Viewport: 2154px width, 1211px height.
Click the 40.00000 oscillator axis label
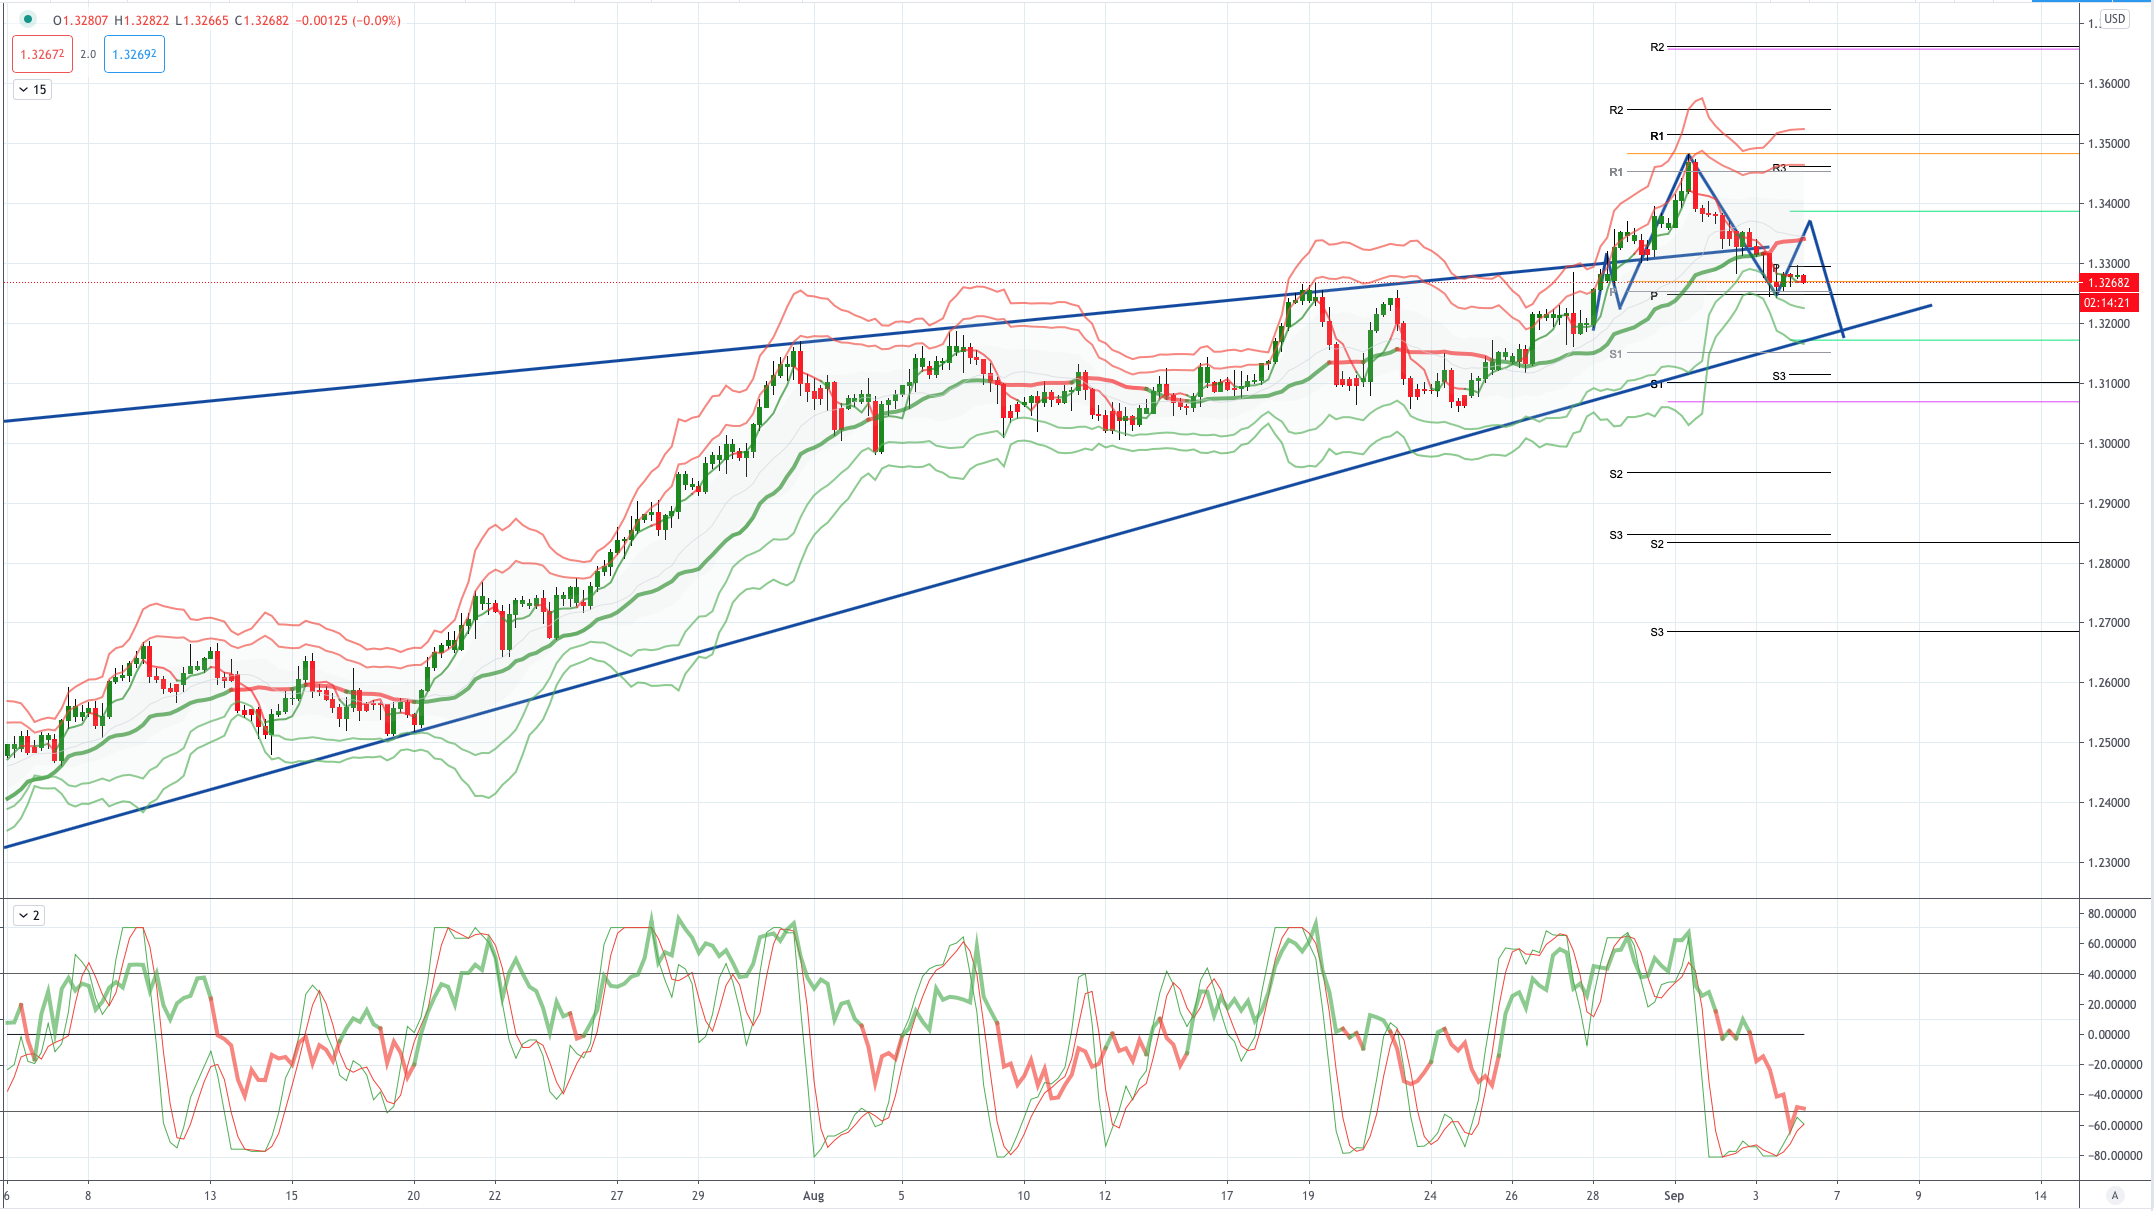[x=2111, y=975]
